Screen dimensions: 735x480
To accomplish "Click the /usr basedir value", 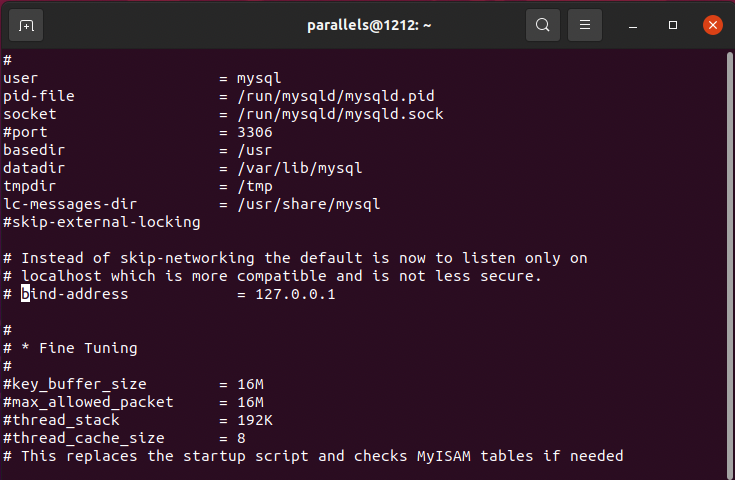I will (255, 150).
